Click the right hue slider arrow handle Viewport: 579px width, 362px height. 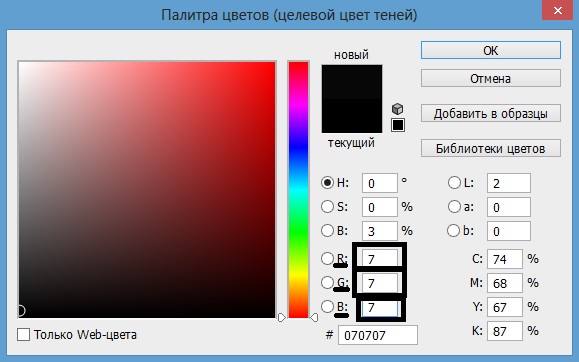point(314,317)
